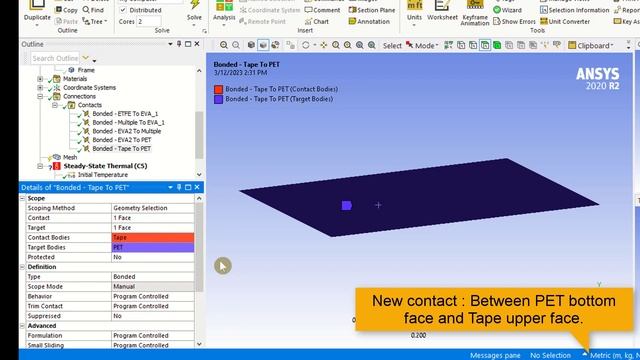Viewport: 640px width, 360px height.
Task: Collapse the Scope section in Details
Action: (22, 198)
